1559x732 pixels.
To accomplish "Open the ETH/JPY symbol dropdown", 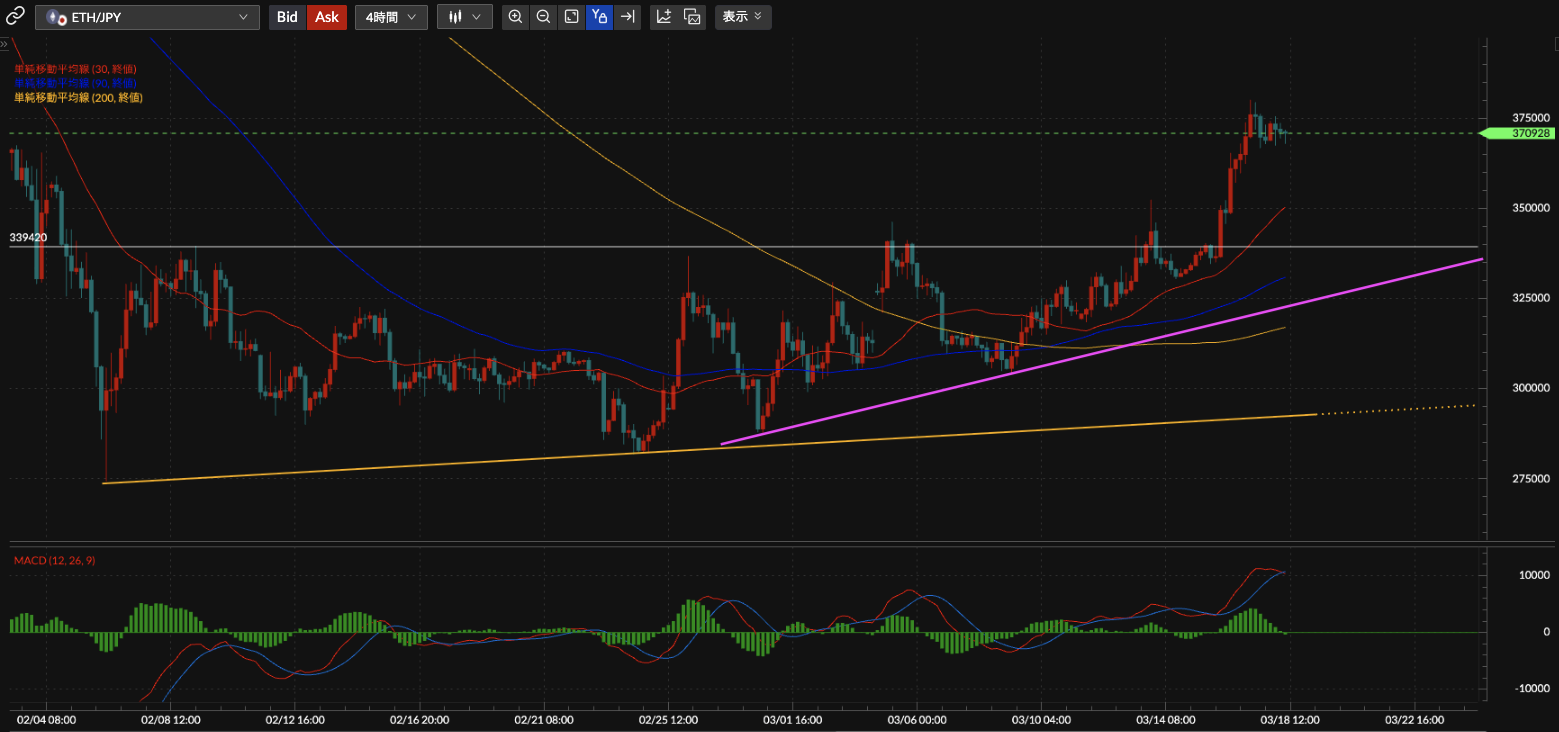I will point(147,17).
